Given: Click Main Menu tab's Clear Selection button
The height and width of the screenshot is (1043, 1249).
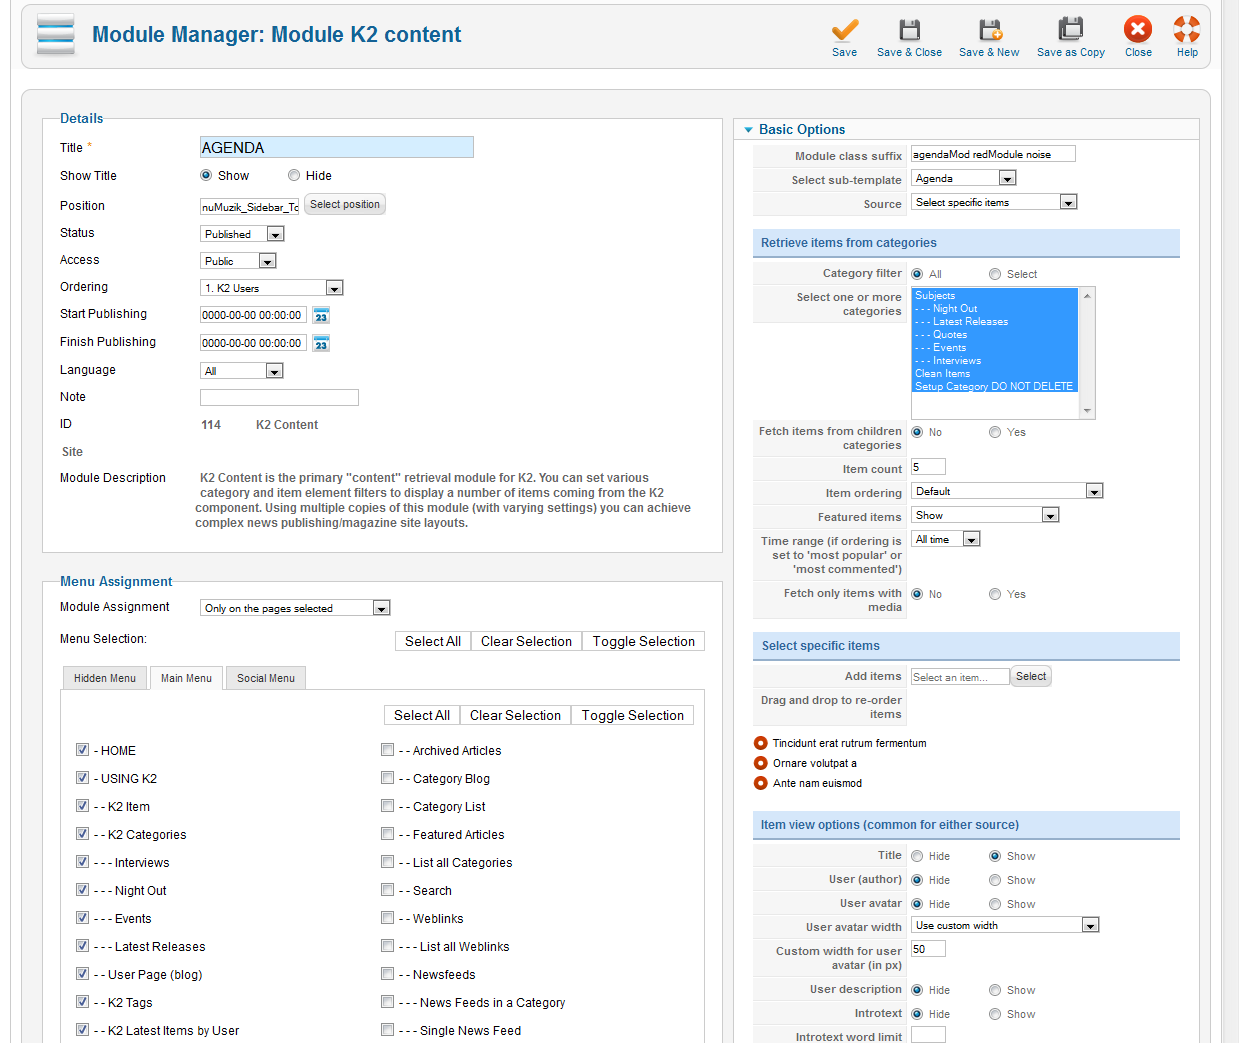Looking at the screenshot, I should (515, 715).
